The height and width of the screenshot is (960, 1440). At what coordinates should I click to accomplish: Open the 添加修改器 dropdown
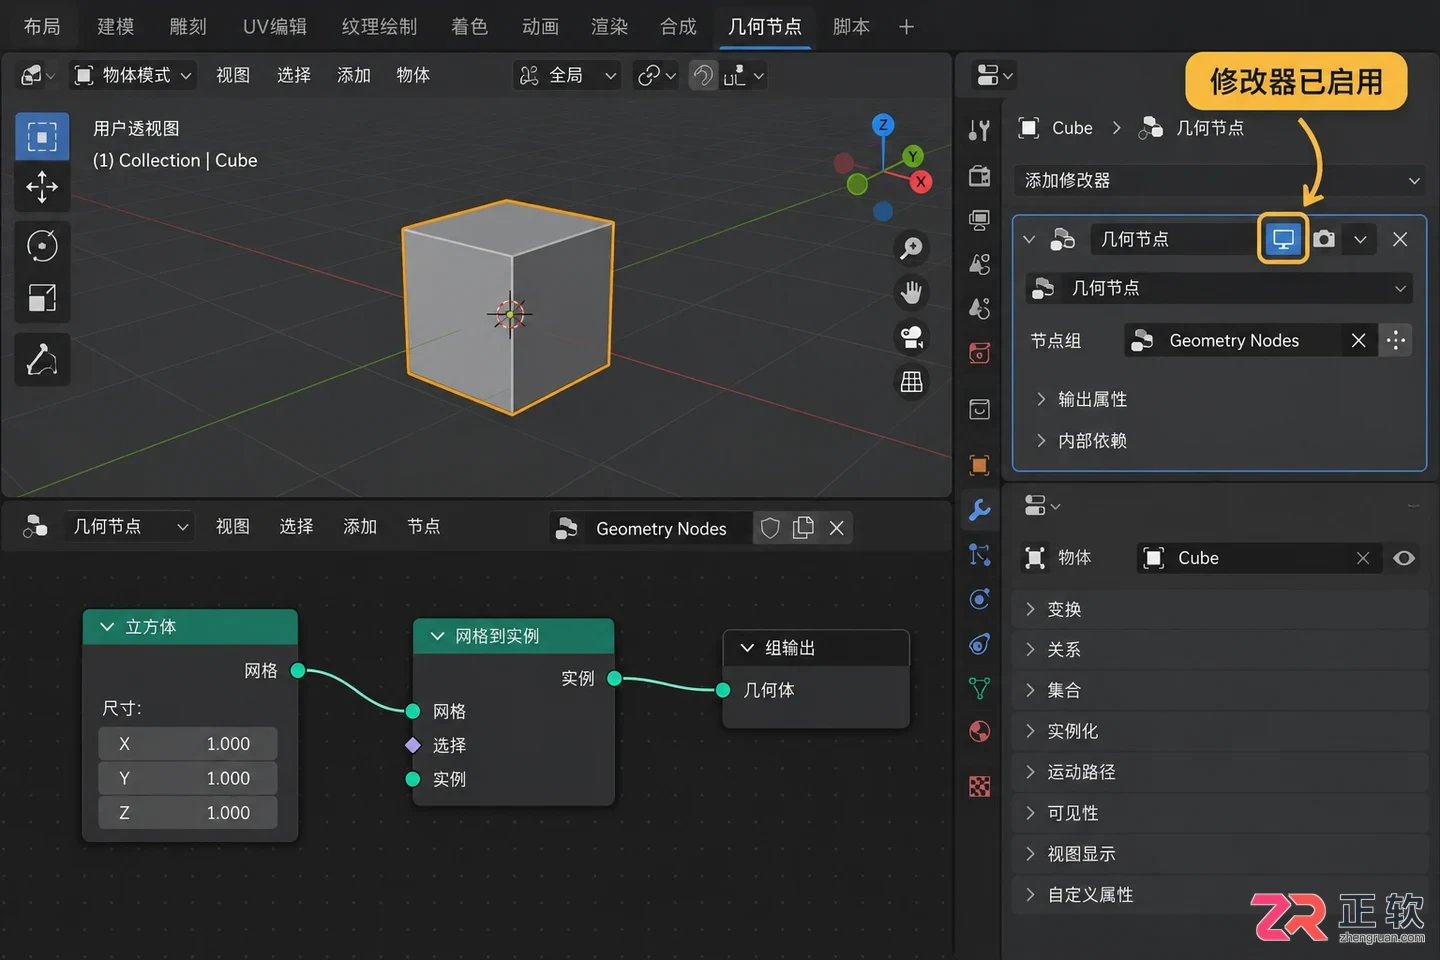click(x=1220, y=180)
